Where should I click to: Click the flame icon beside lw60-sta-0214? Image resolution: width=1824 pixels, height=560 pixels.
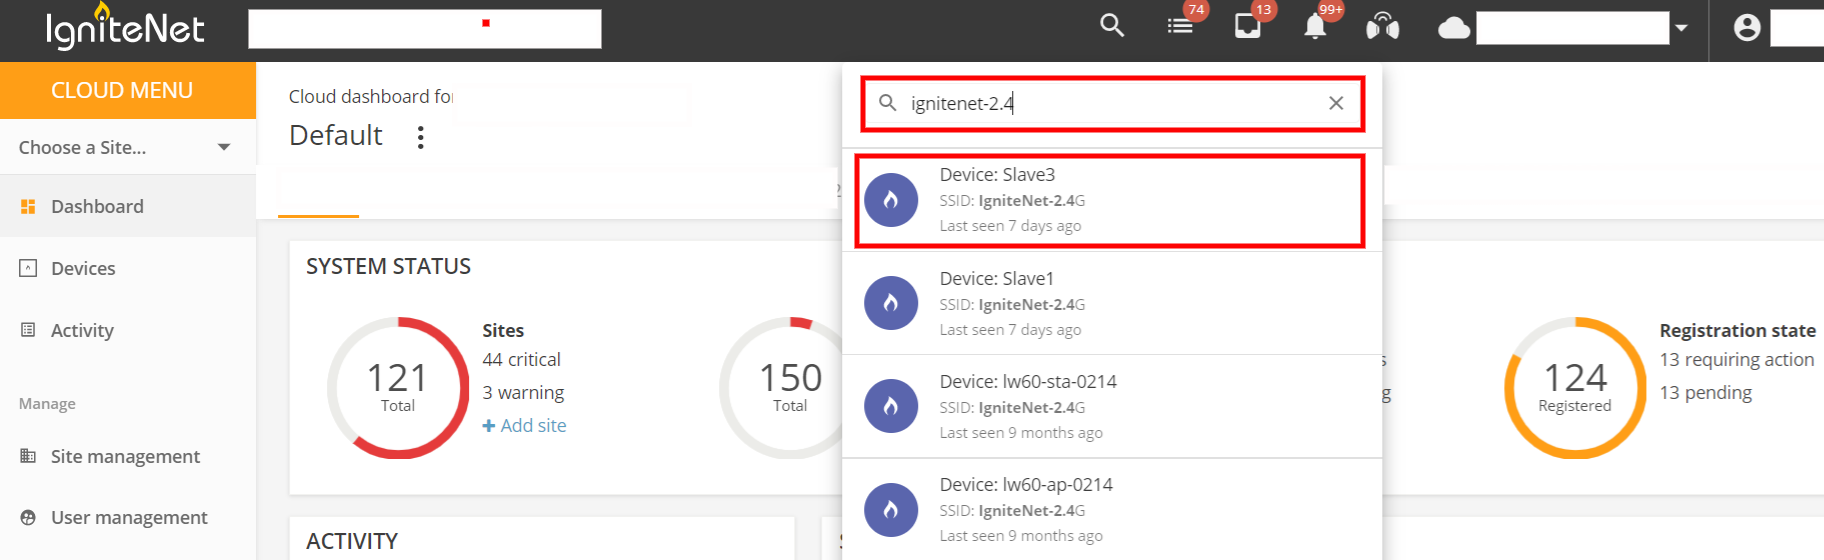(891, 406)
